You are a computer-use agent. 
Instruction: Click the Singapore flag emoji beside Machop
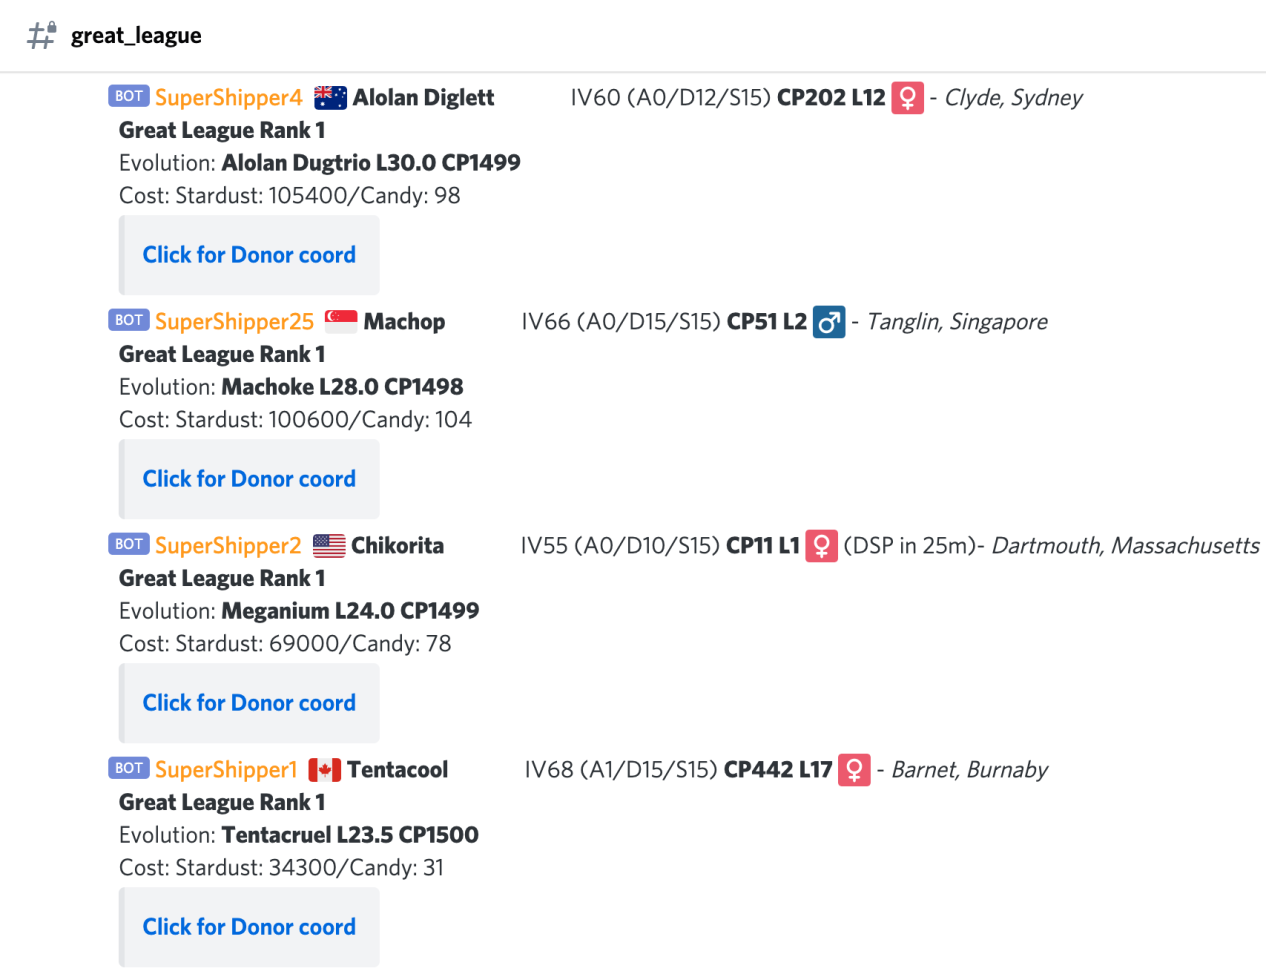click(341, 321)
